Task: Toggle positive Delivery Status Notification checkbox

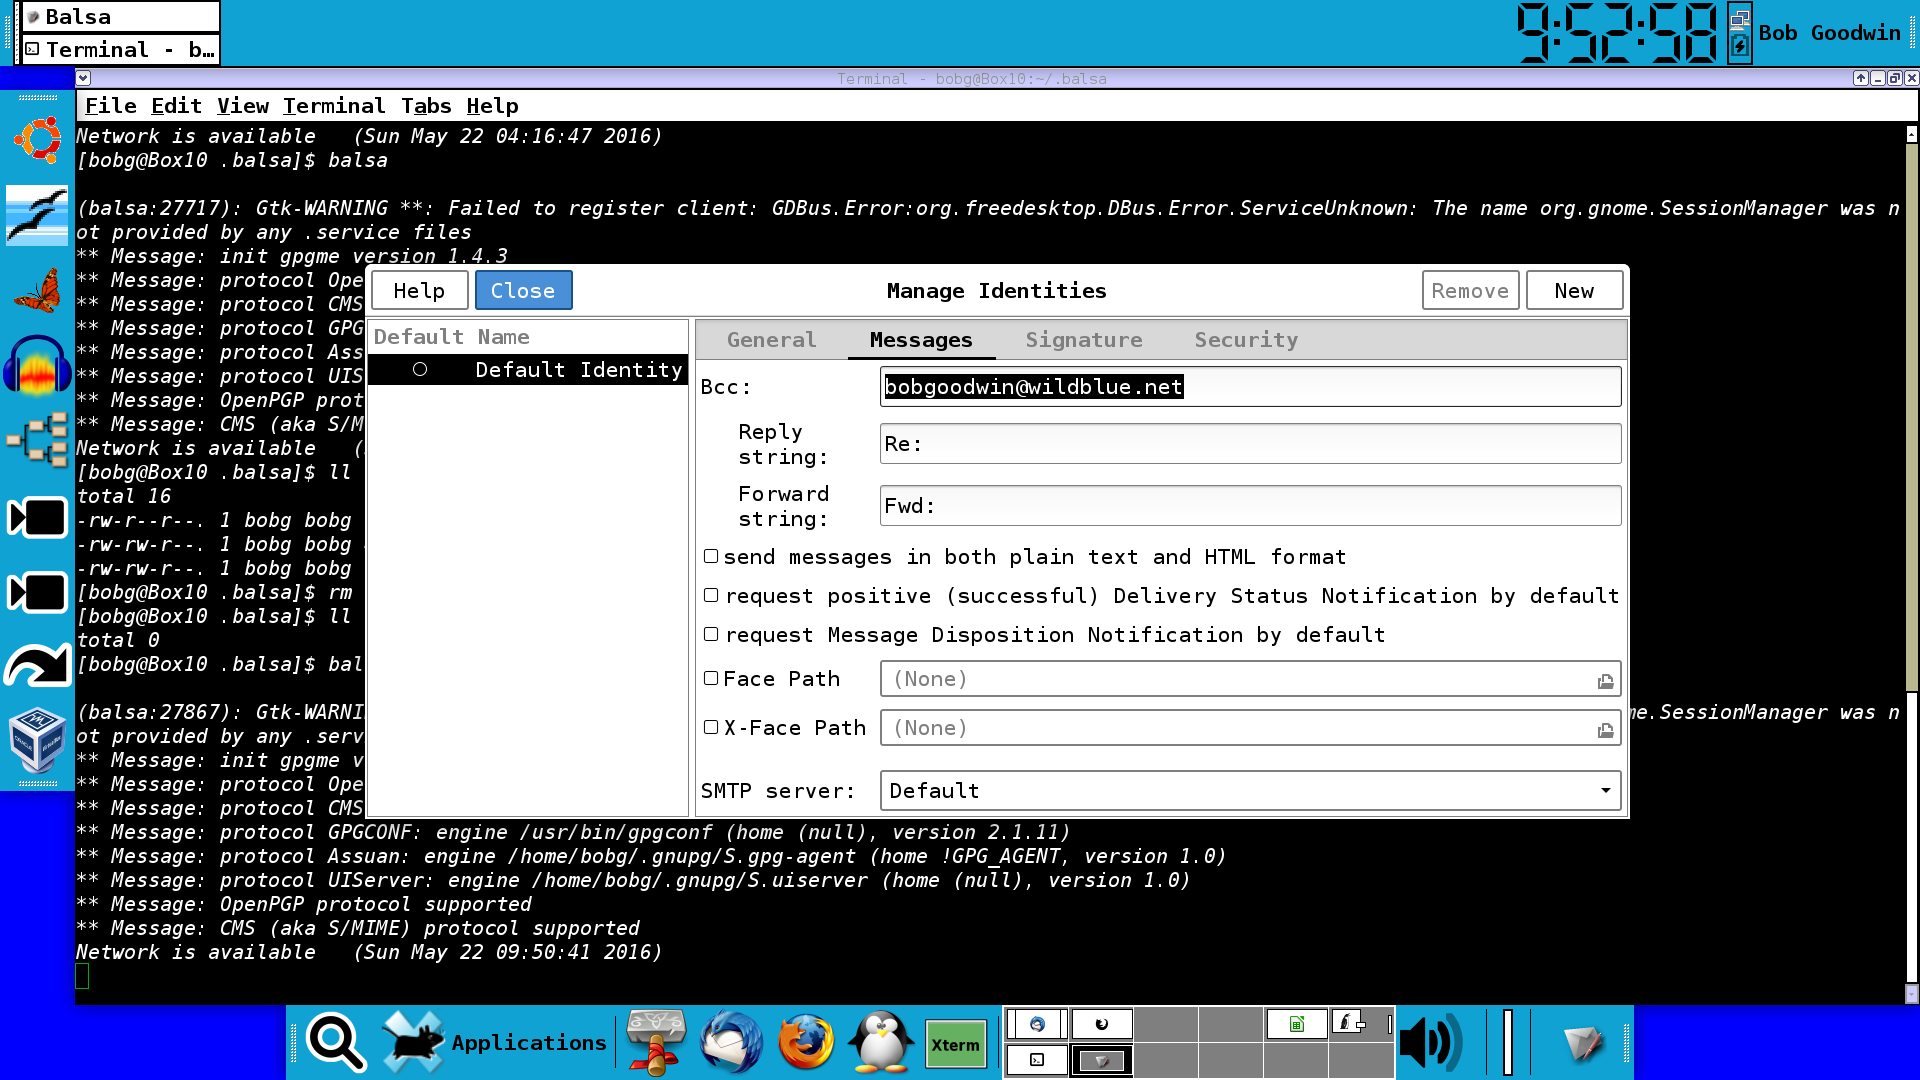Action: pyautogui.click(x=711, y=595)
